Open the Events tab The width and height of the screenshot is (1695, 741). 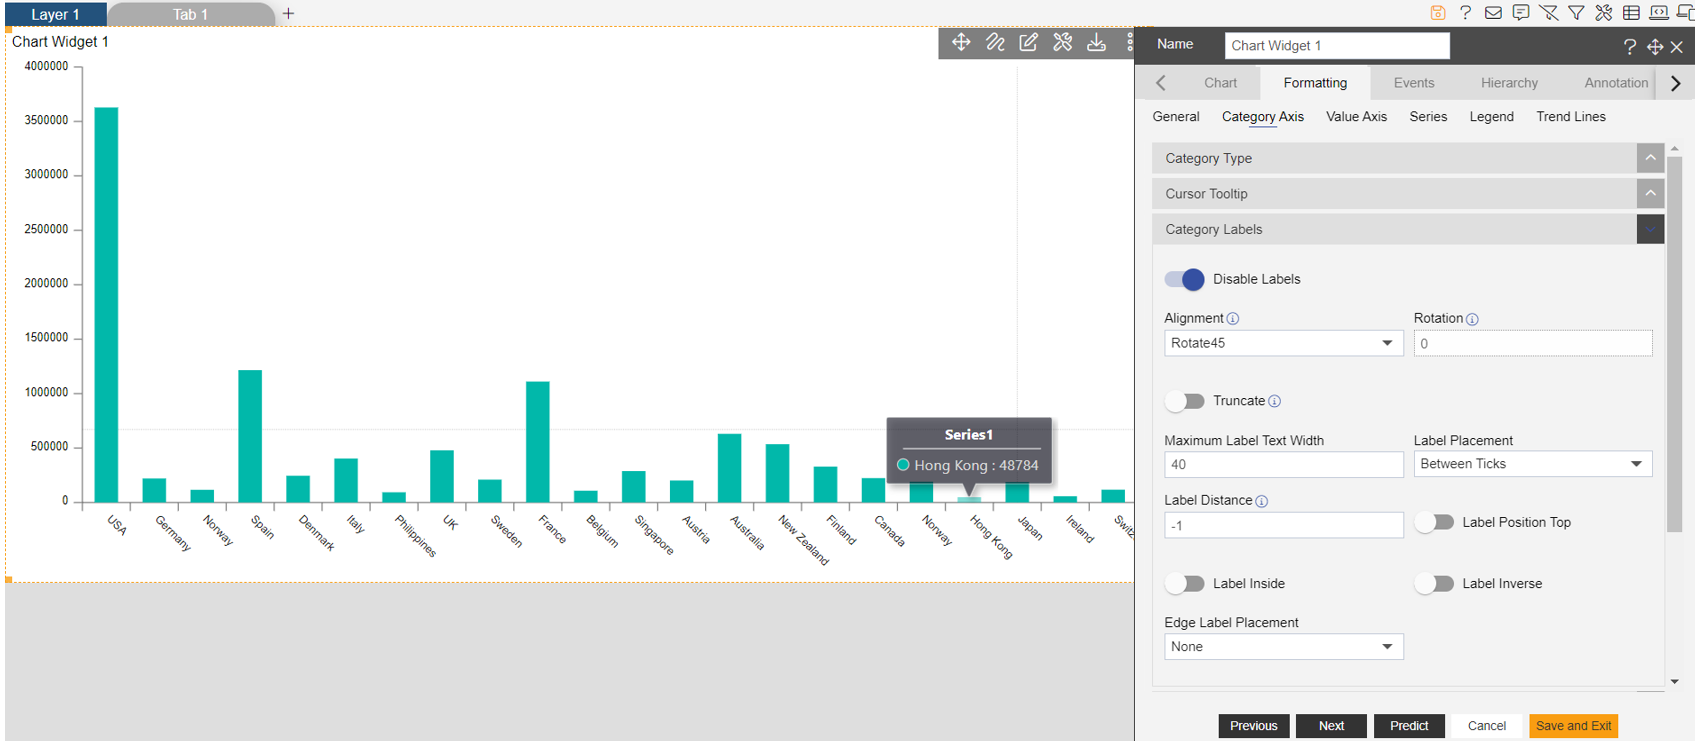pos(1414,83)
